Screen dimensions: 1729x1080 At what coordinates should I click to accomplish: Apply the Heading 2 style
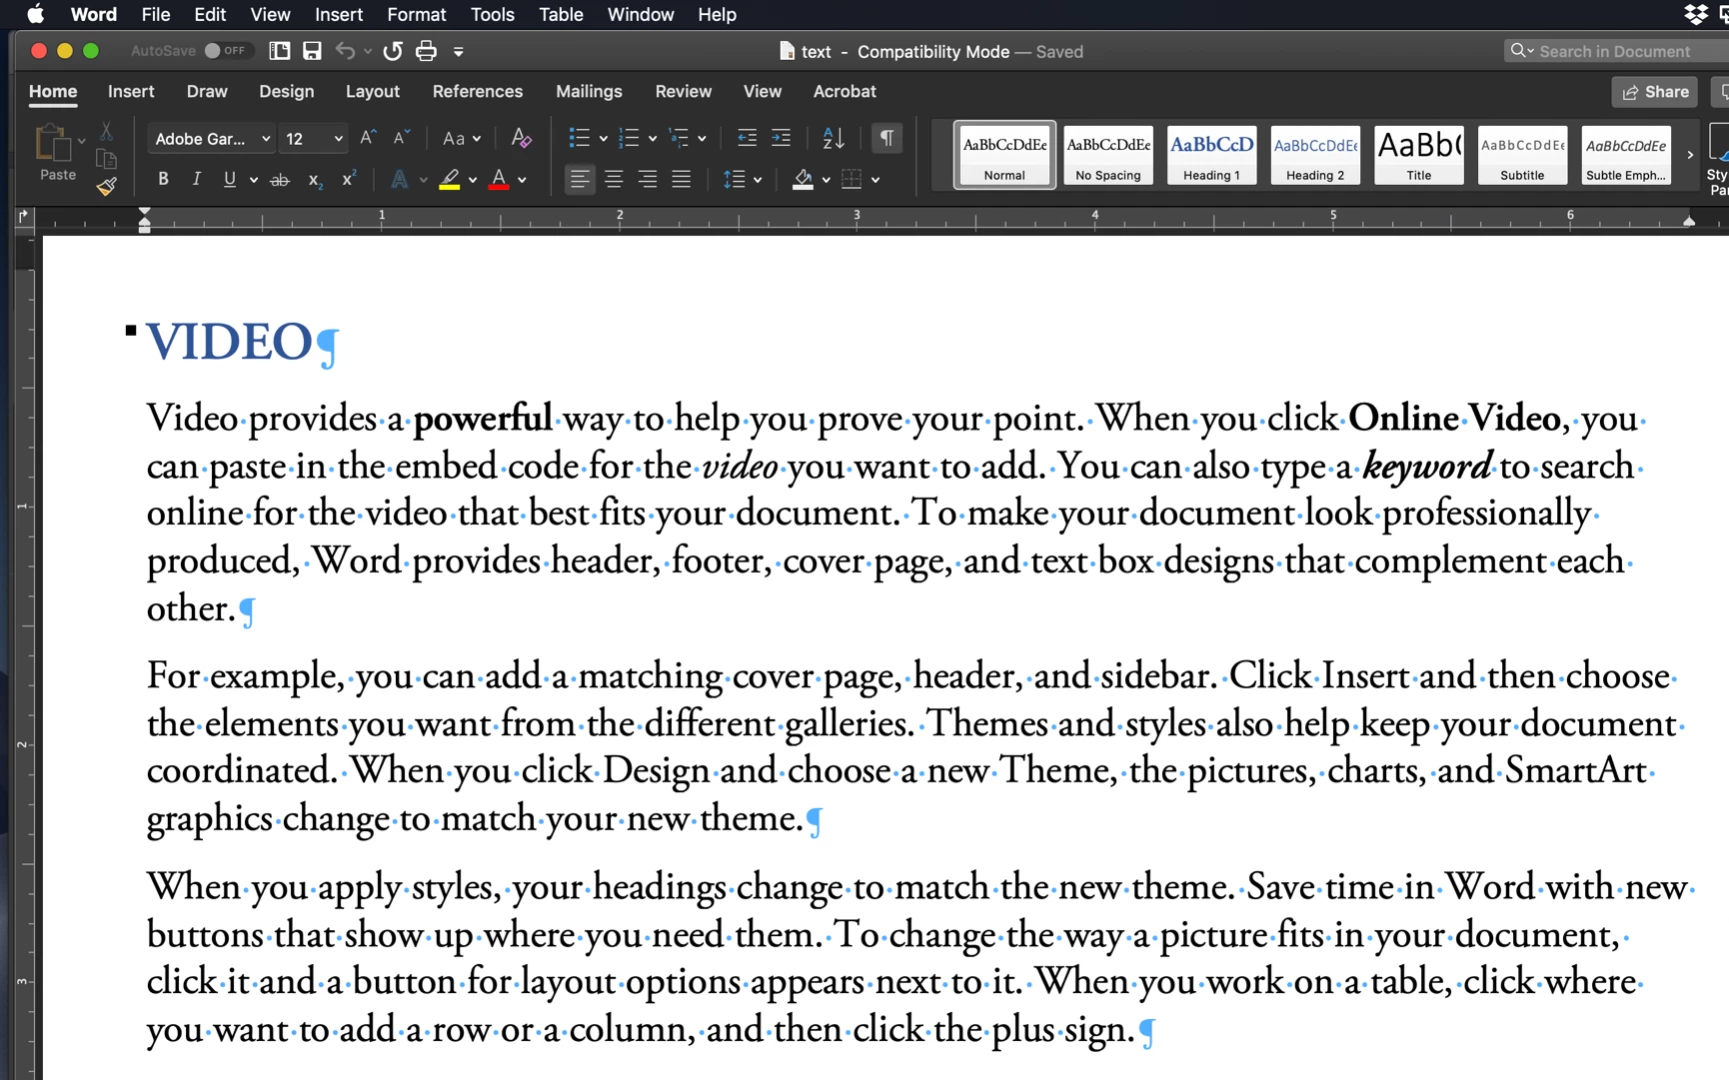point(1315,155)
